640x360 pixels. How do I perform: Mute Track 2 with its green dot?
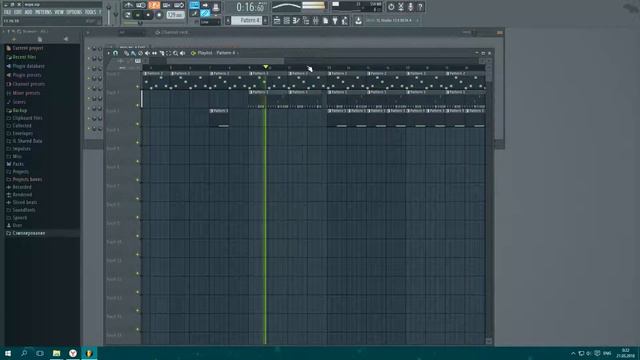[x=138, y=105]
